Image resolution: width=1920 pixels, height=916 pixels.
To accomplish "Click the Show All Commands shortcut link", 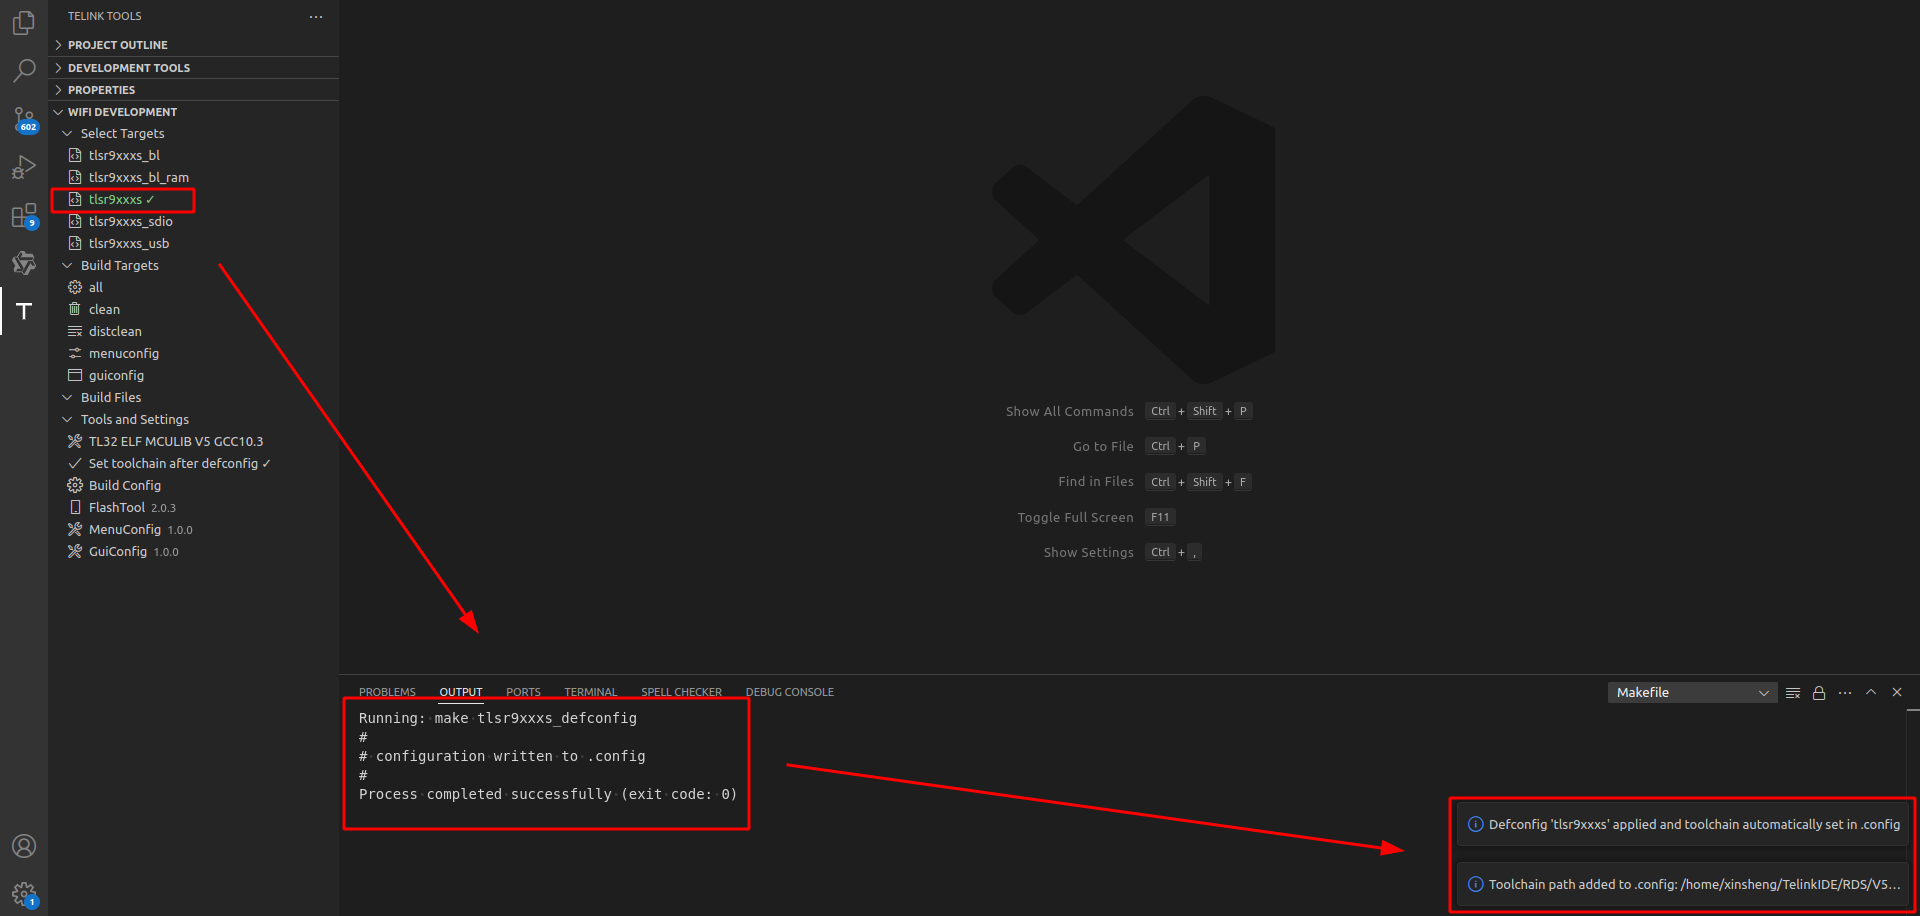I will (1070, 410).
